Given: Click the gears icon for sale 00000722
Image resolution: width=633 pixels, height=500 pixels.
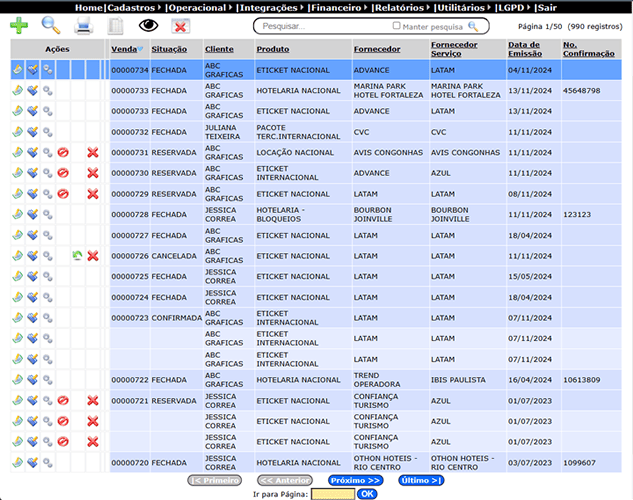Looking at the screenshot, I should [x=48, y=379].
